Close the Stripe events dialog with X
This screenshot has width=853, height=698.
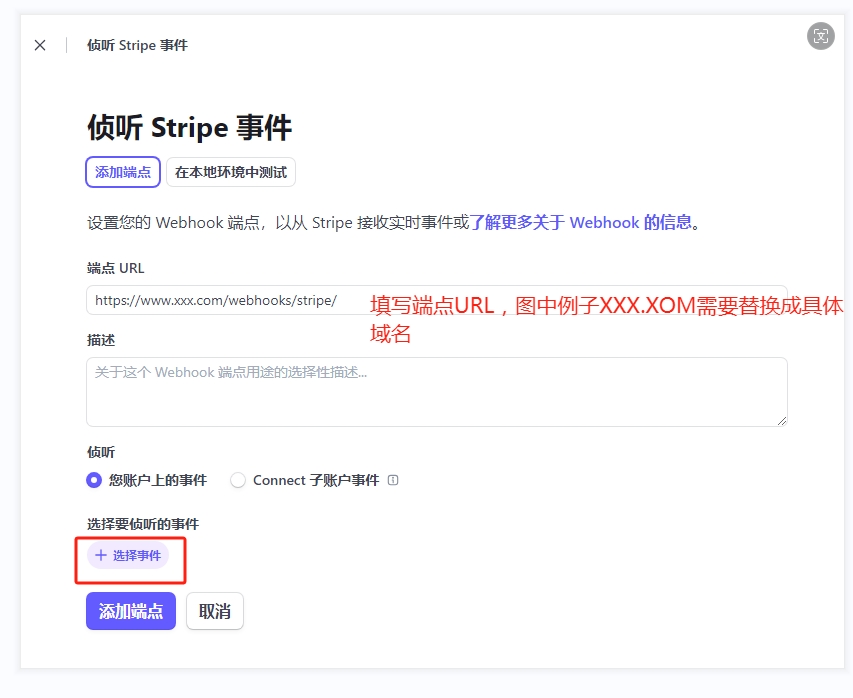(40, 45)
